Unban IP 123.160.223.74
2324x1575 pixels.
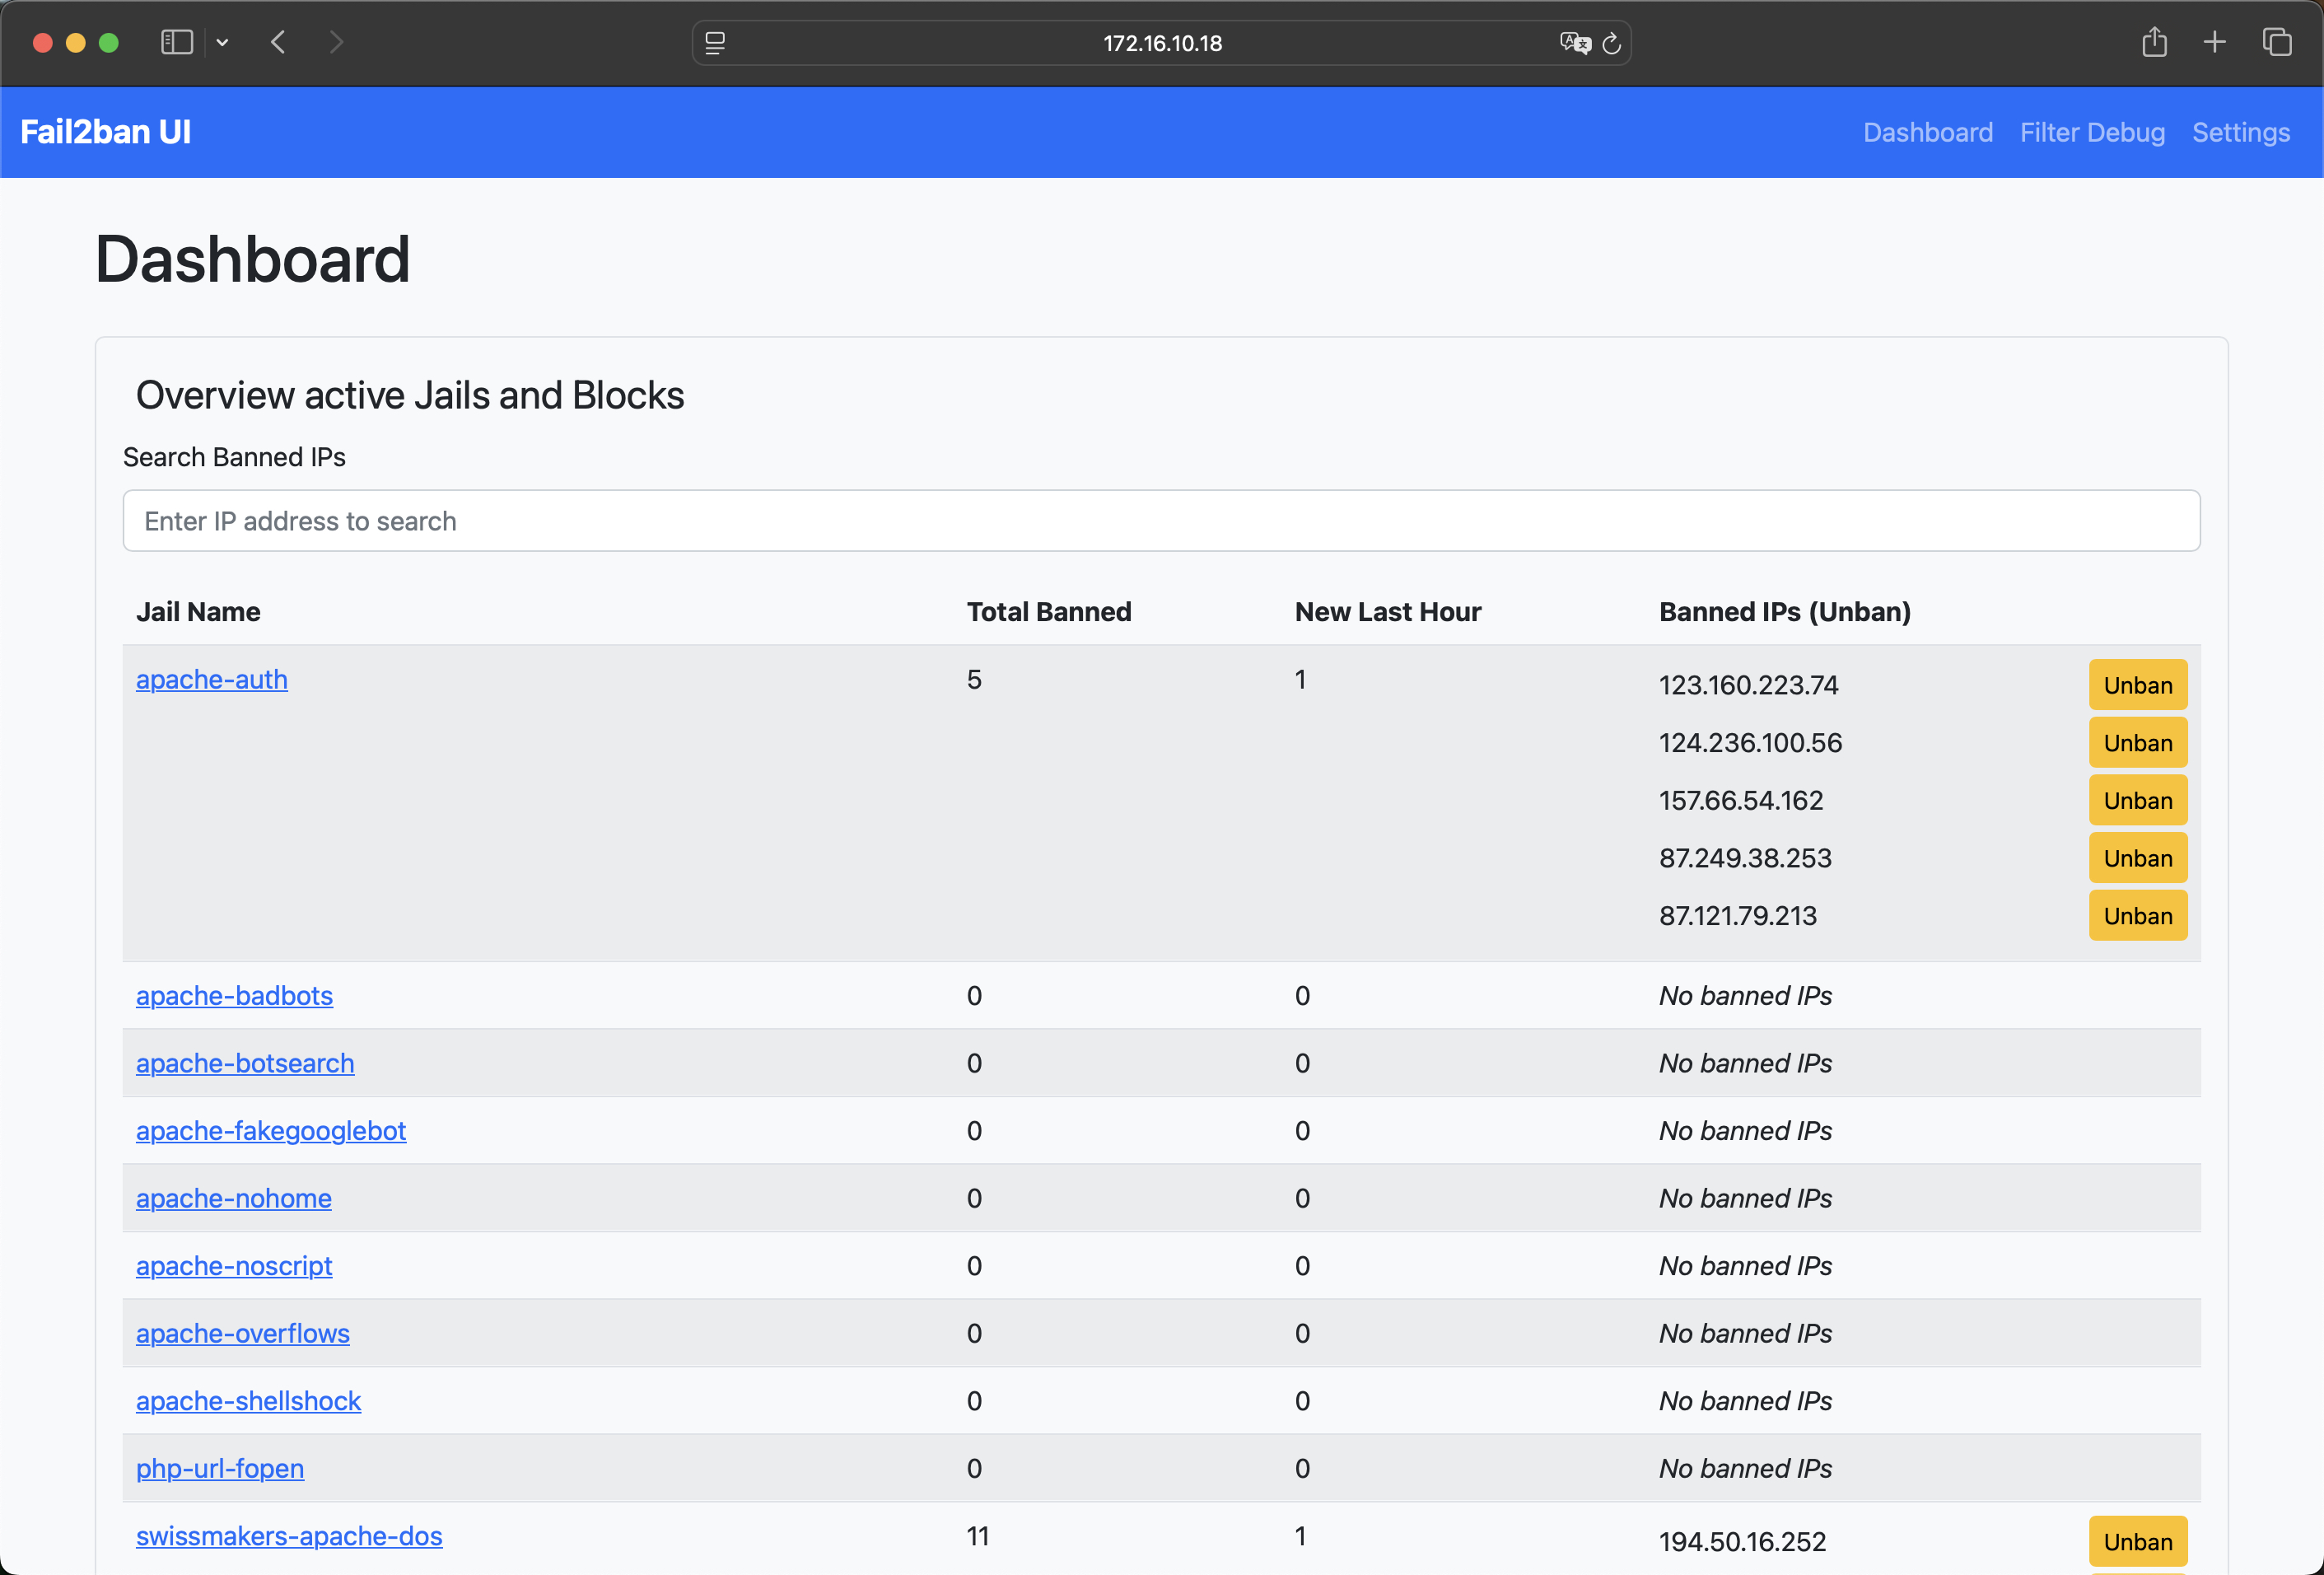pyautogui.click(x=2137, y=685)
